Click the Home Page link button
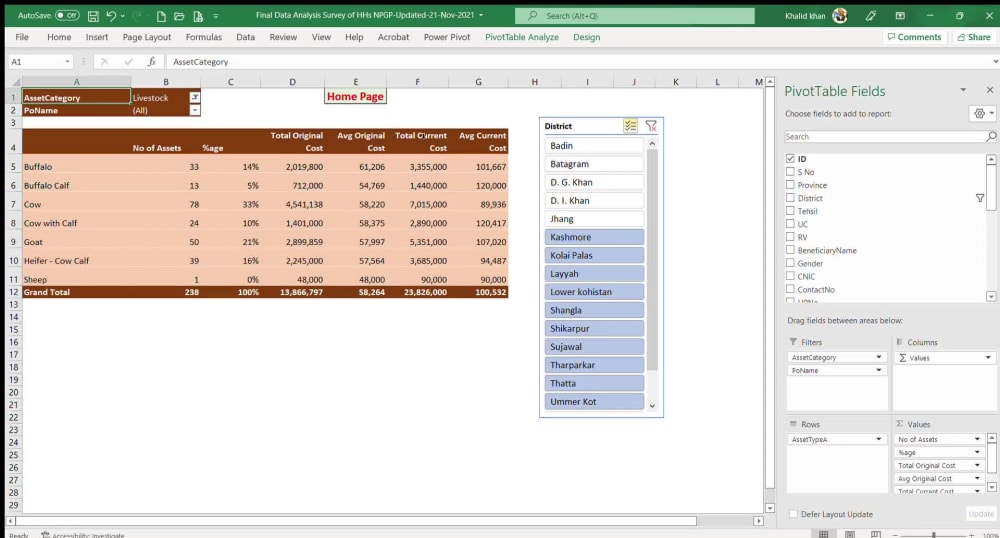The width and height of the screenshot is (1000, 538). (355, 97)
